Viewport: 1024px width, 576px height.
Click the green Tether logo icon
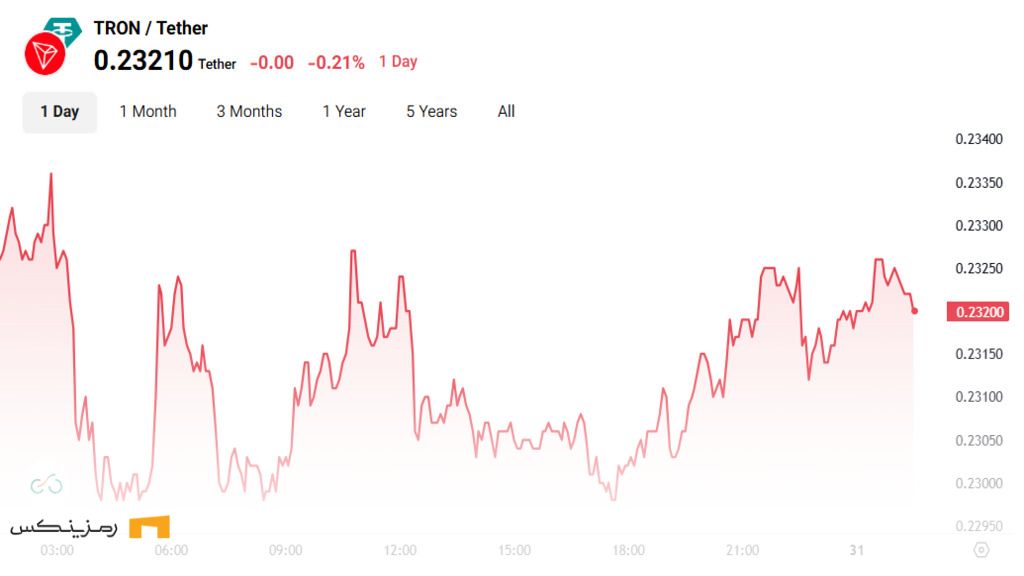tap(65, 30)
